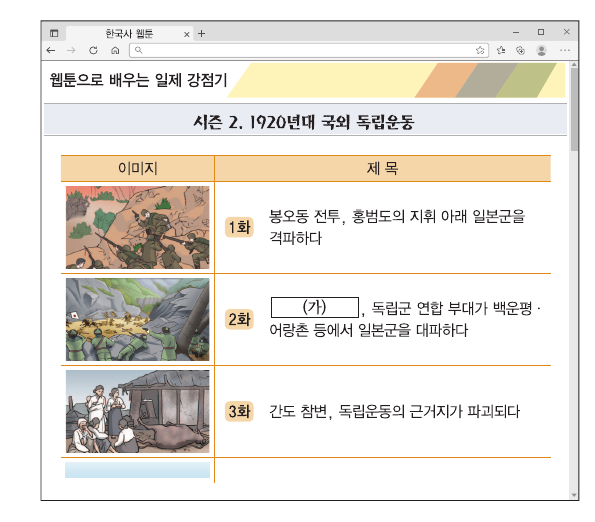595x522 pixels.
Task: Open a new tab with plus button
Action: [201, 33]
